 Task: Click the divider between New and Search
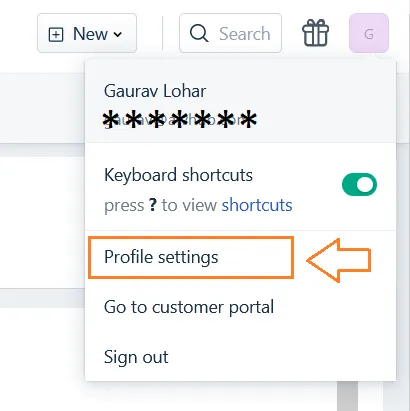[x=163, y=33]
